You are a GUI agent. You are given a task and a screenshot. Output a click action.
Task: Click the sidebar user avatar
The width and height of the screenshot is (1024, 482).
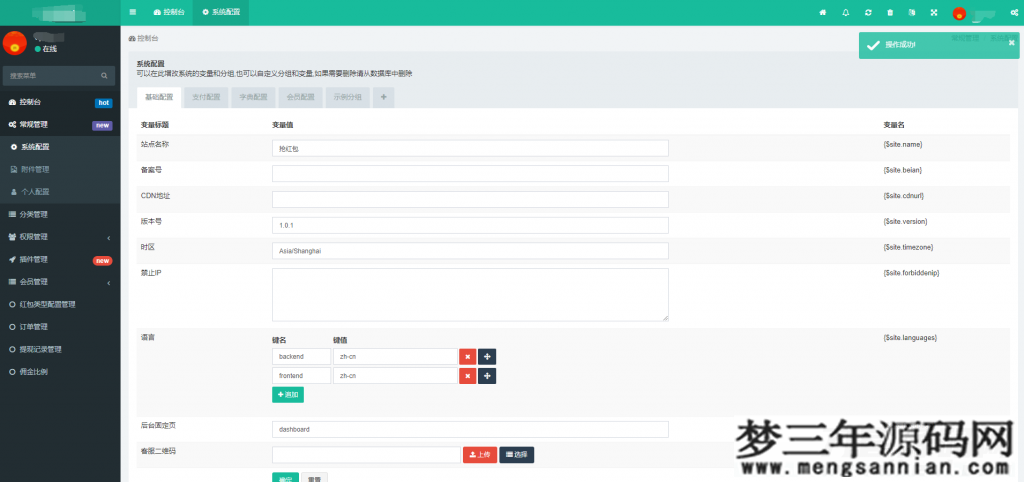pyautogui.click(x=14, y=42)
